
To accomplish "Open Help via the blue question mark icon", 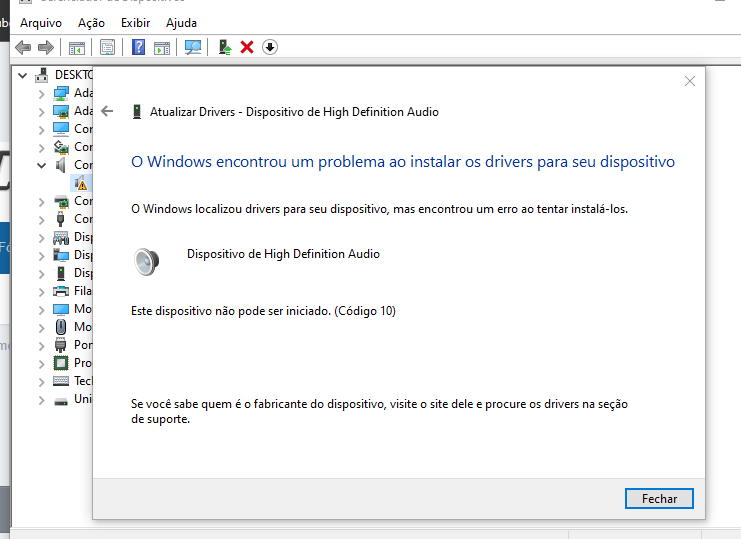I will tap(138, 47).
